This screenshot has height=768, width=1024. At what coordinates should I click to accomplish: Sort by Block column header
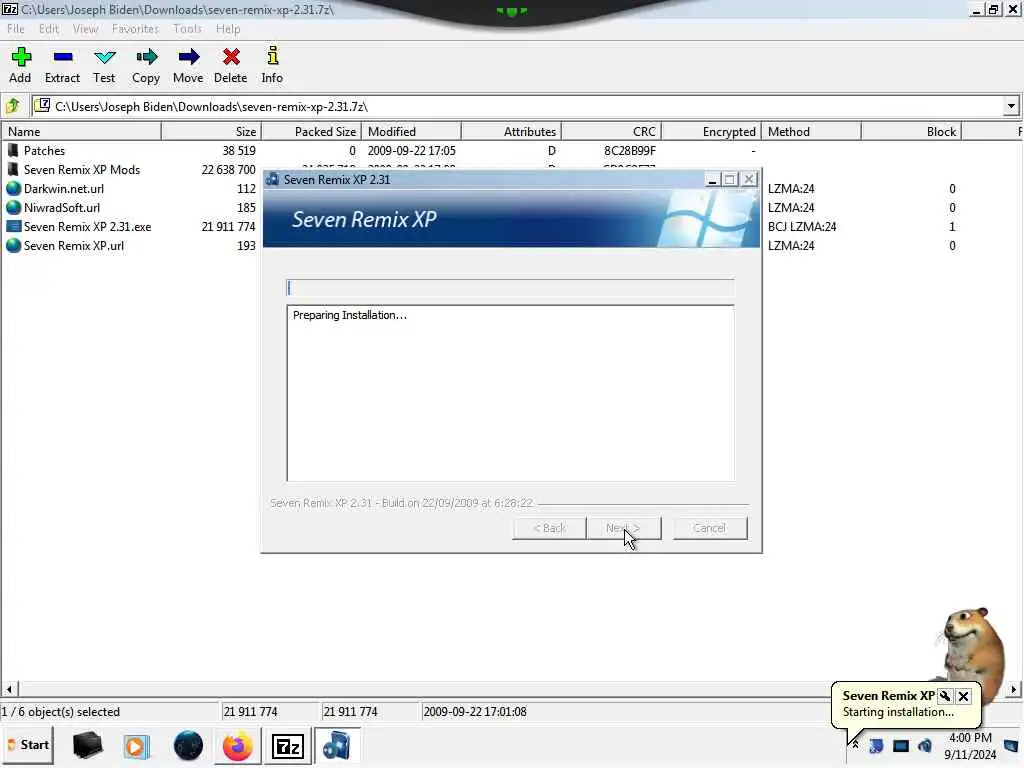[912, 131]
